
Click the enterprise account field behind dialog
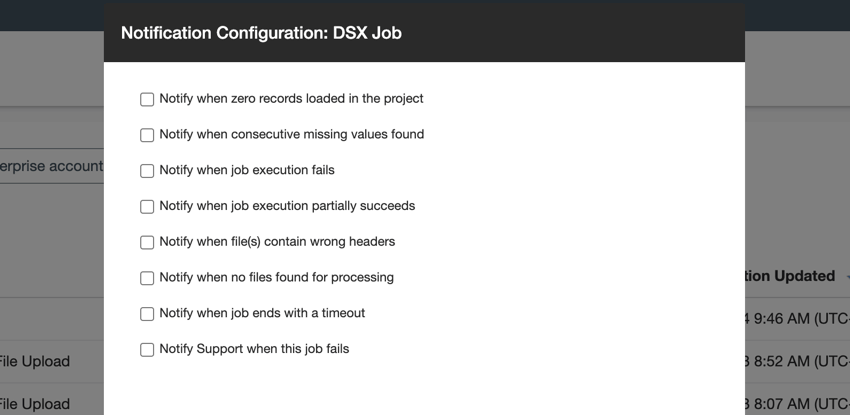51,166
